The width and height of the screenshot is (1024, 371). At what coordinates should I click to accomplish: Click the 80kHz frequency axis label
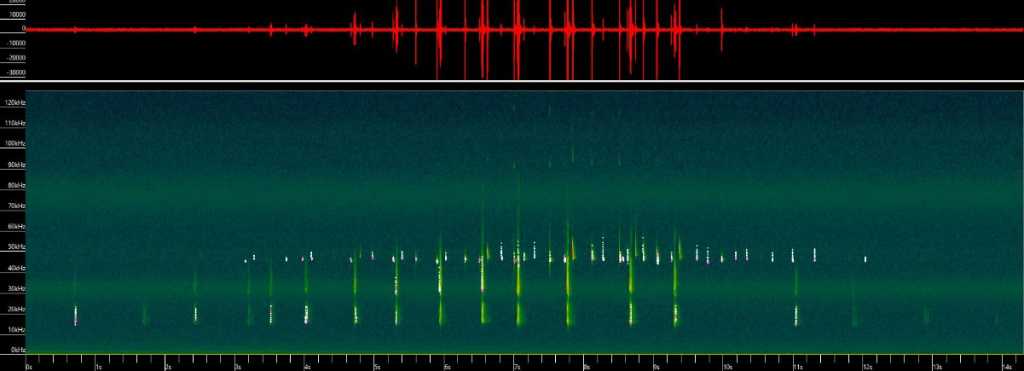[16, 186]
